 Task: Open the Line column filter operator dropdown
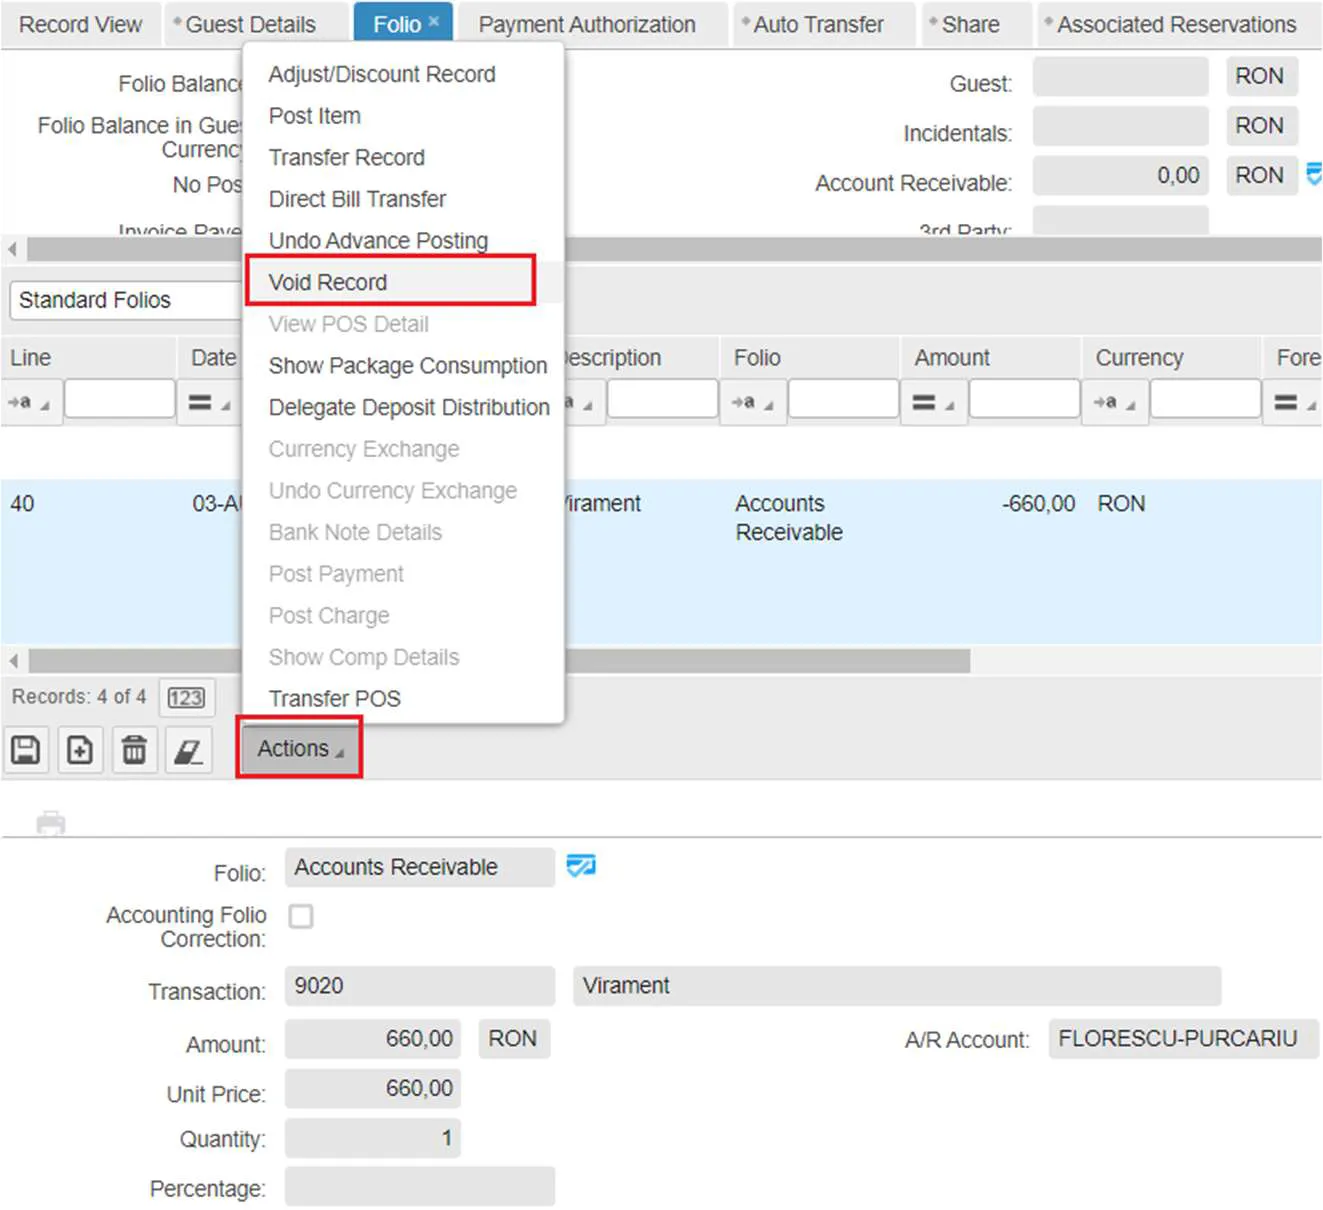[x=30, y=403]
